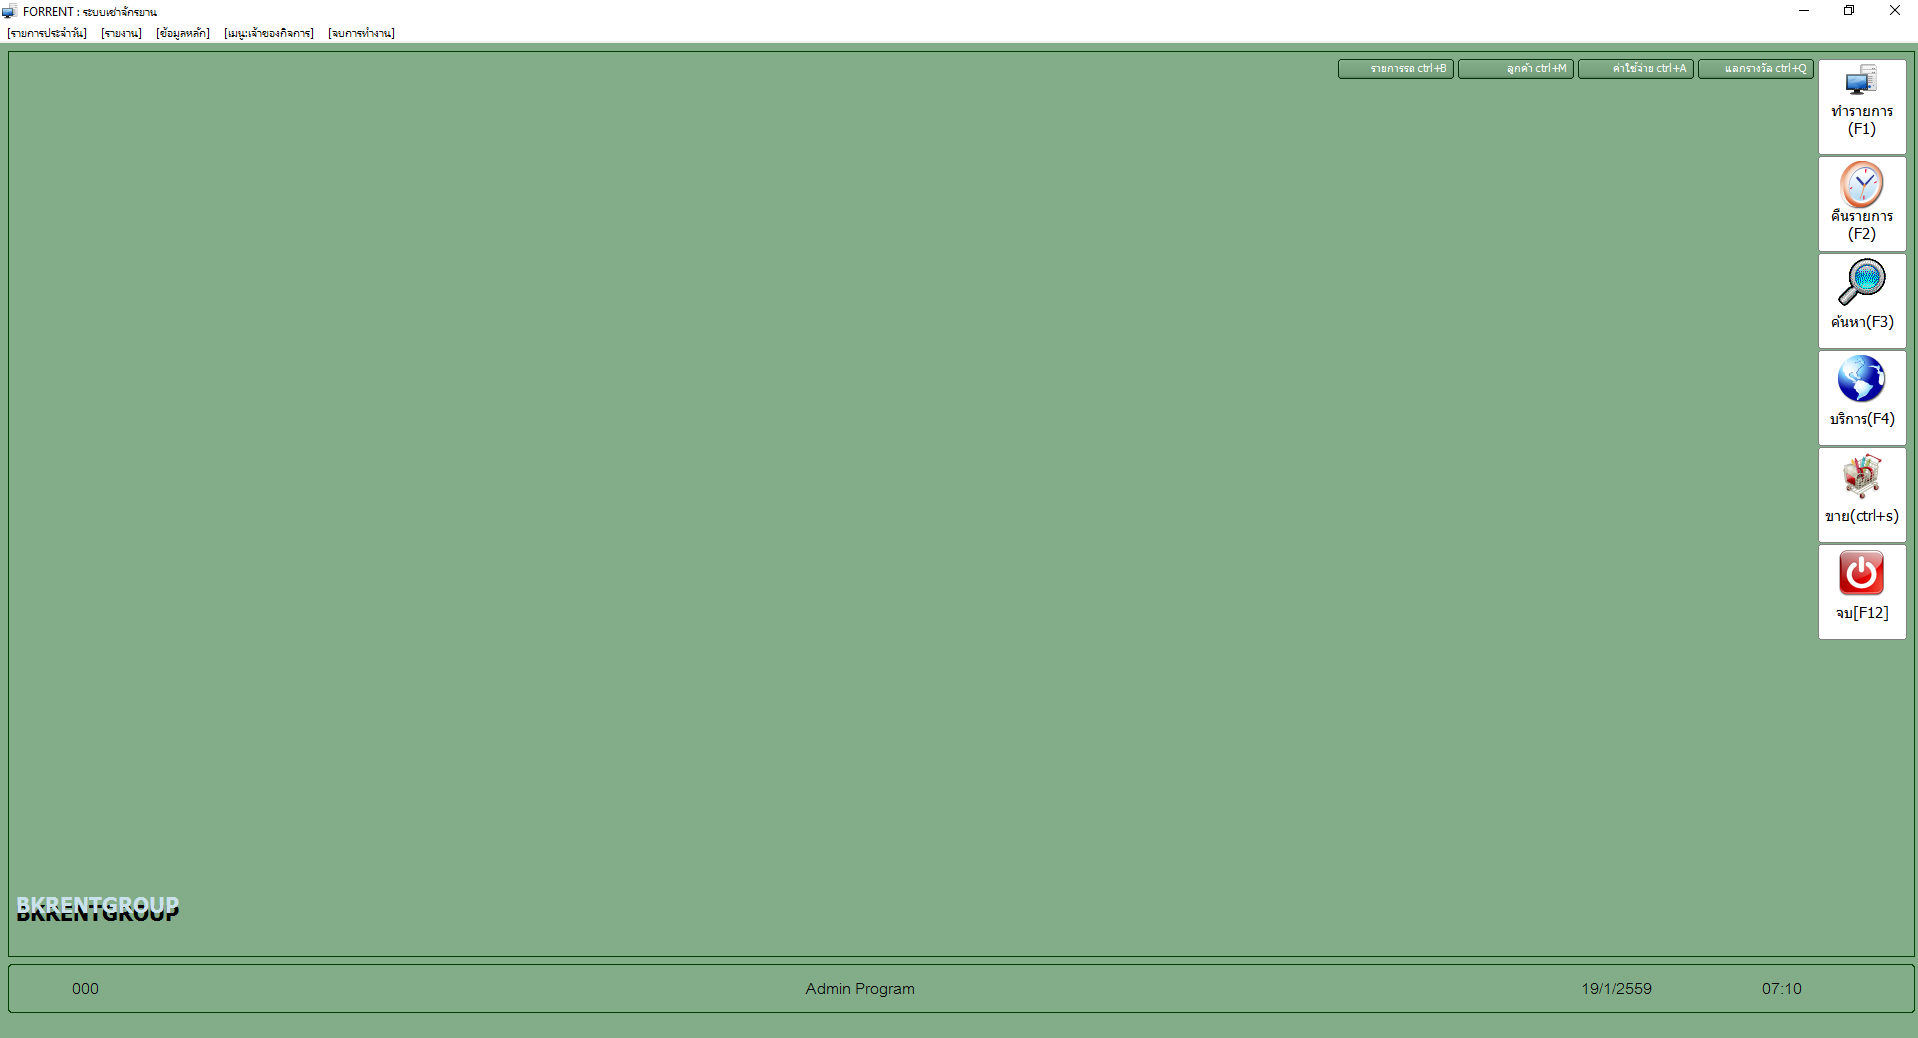Click the ลูกค้า ctrl+M button
The width and height of the screenshot is (1918, 1038).
[x=1516, y=69]
